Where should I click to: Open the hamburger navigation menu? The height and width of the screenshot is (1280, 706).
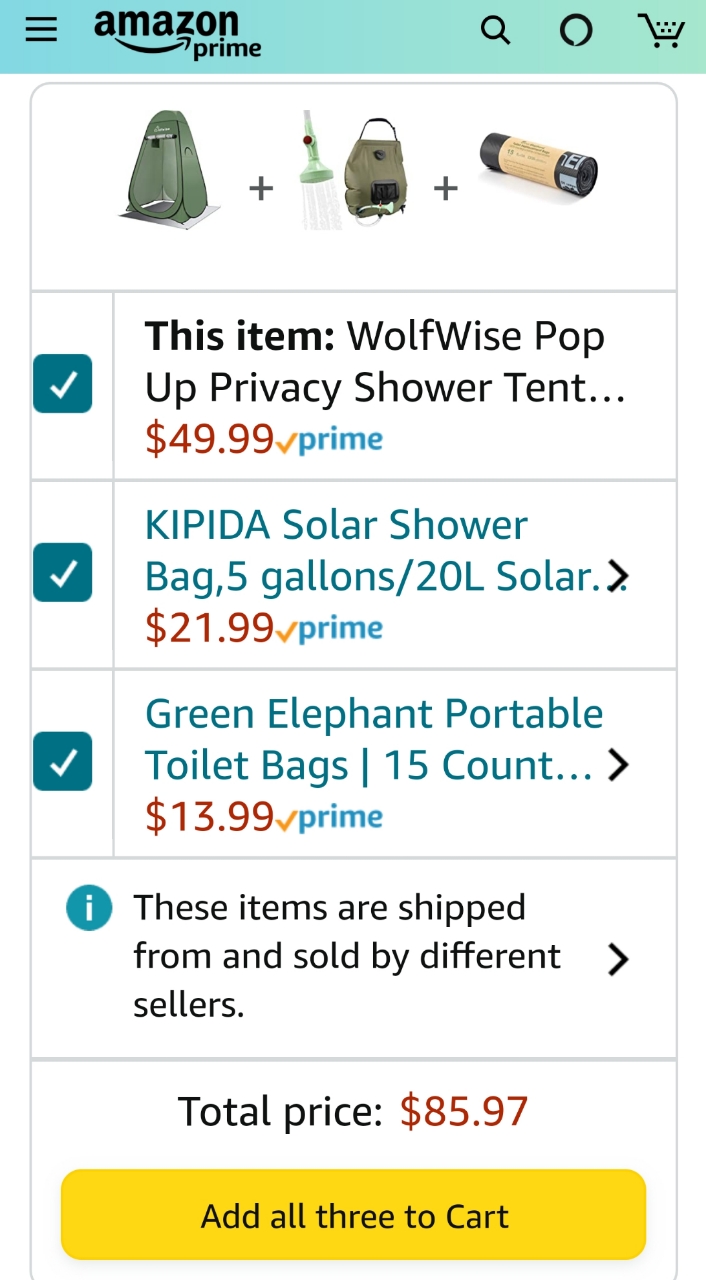coord(41,30)
